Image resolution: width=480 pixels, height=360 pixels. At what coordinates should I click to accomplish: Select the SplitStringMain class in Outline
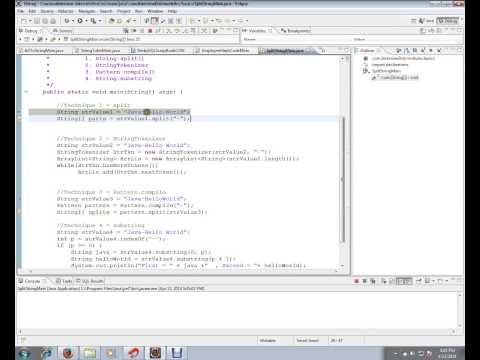coord(386,71)
